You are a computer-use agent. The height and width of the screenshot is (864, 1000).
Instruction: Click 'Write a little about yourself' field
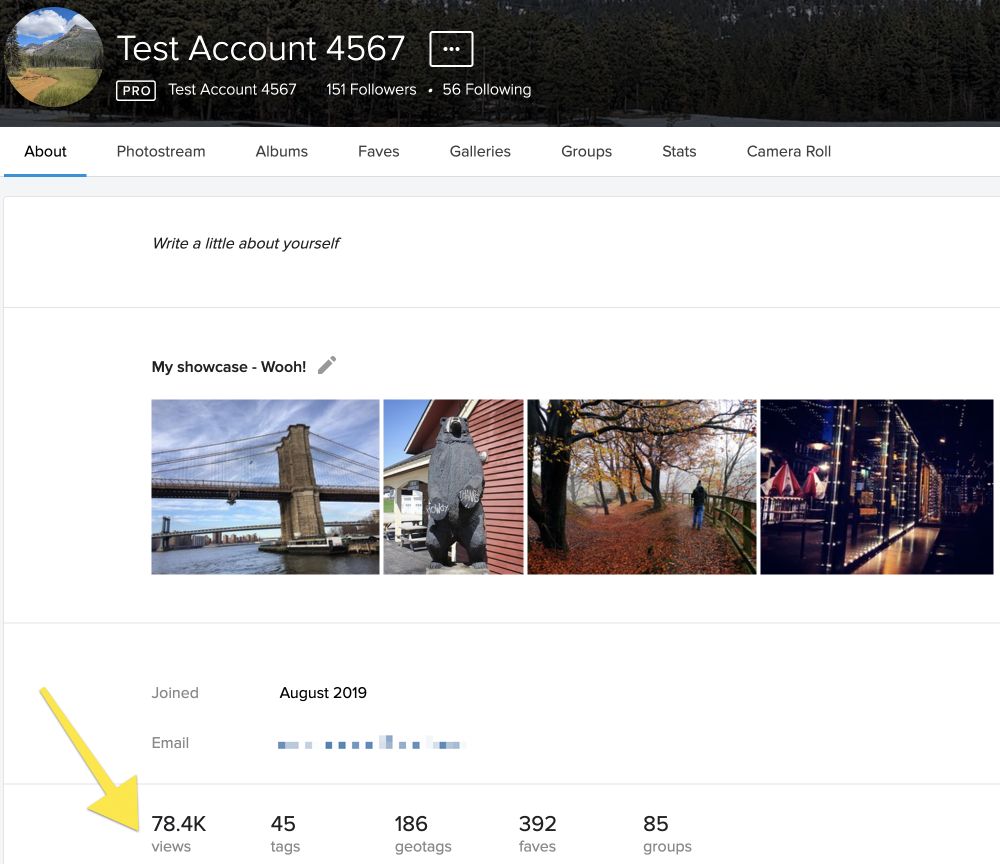[x=245, y=243]
